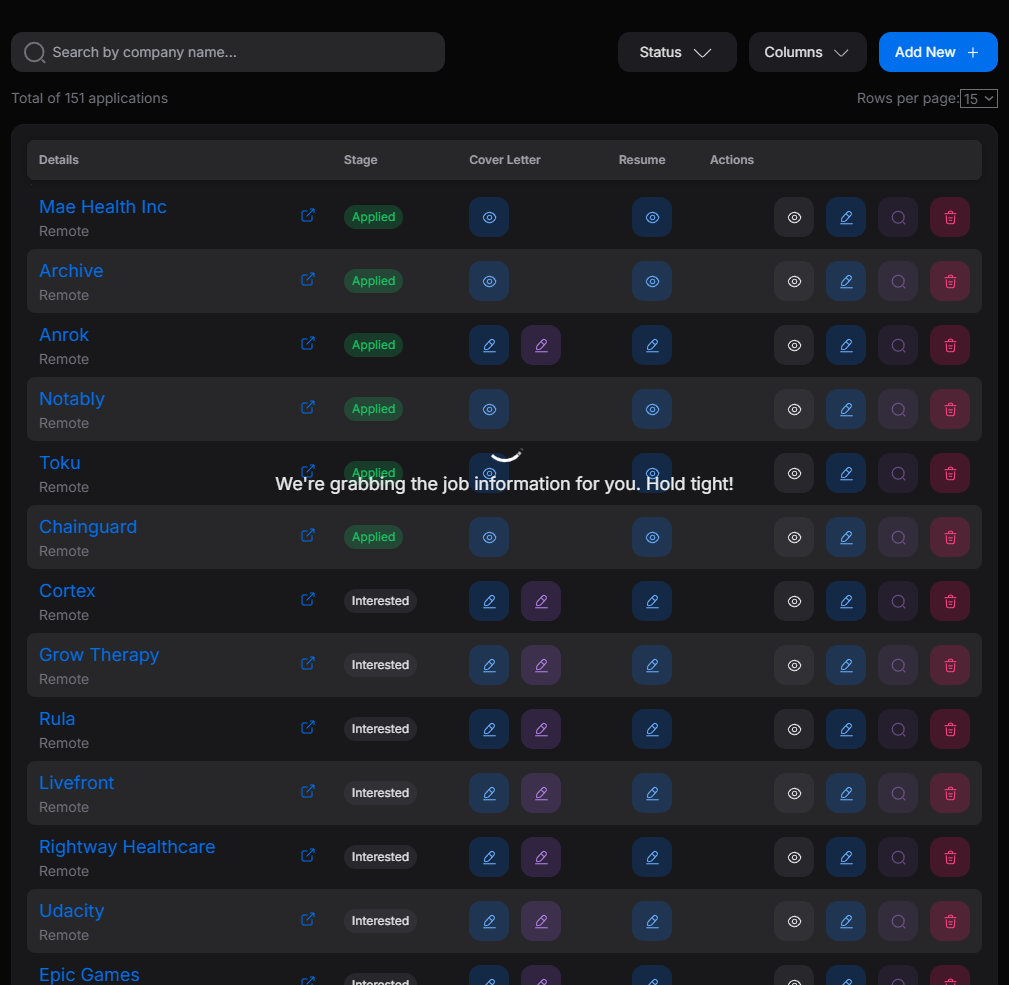Open the Udacity company link
The height and width of the screenshot is (985, 1009).
[71, 910]
